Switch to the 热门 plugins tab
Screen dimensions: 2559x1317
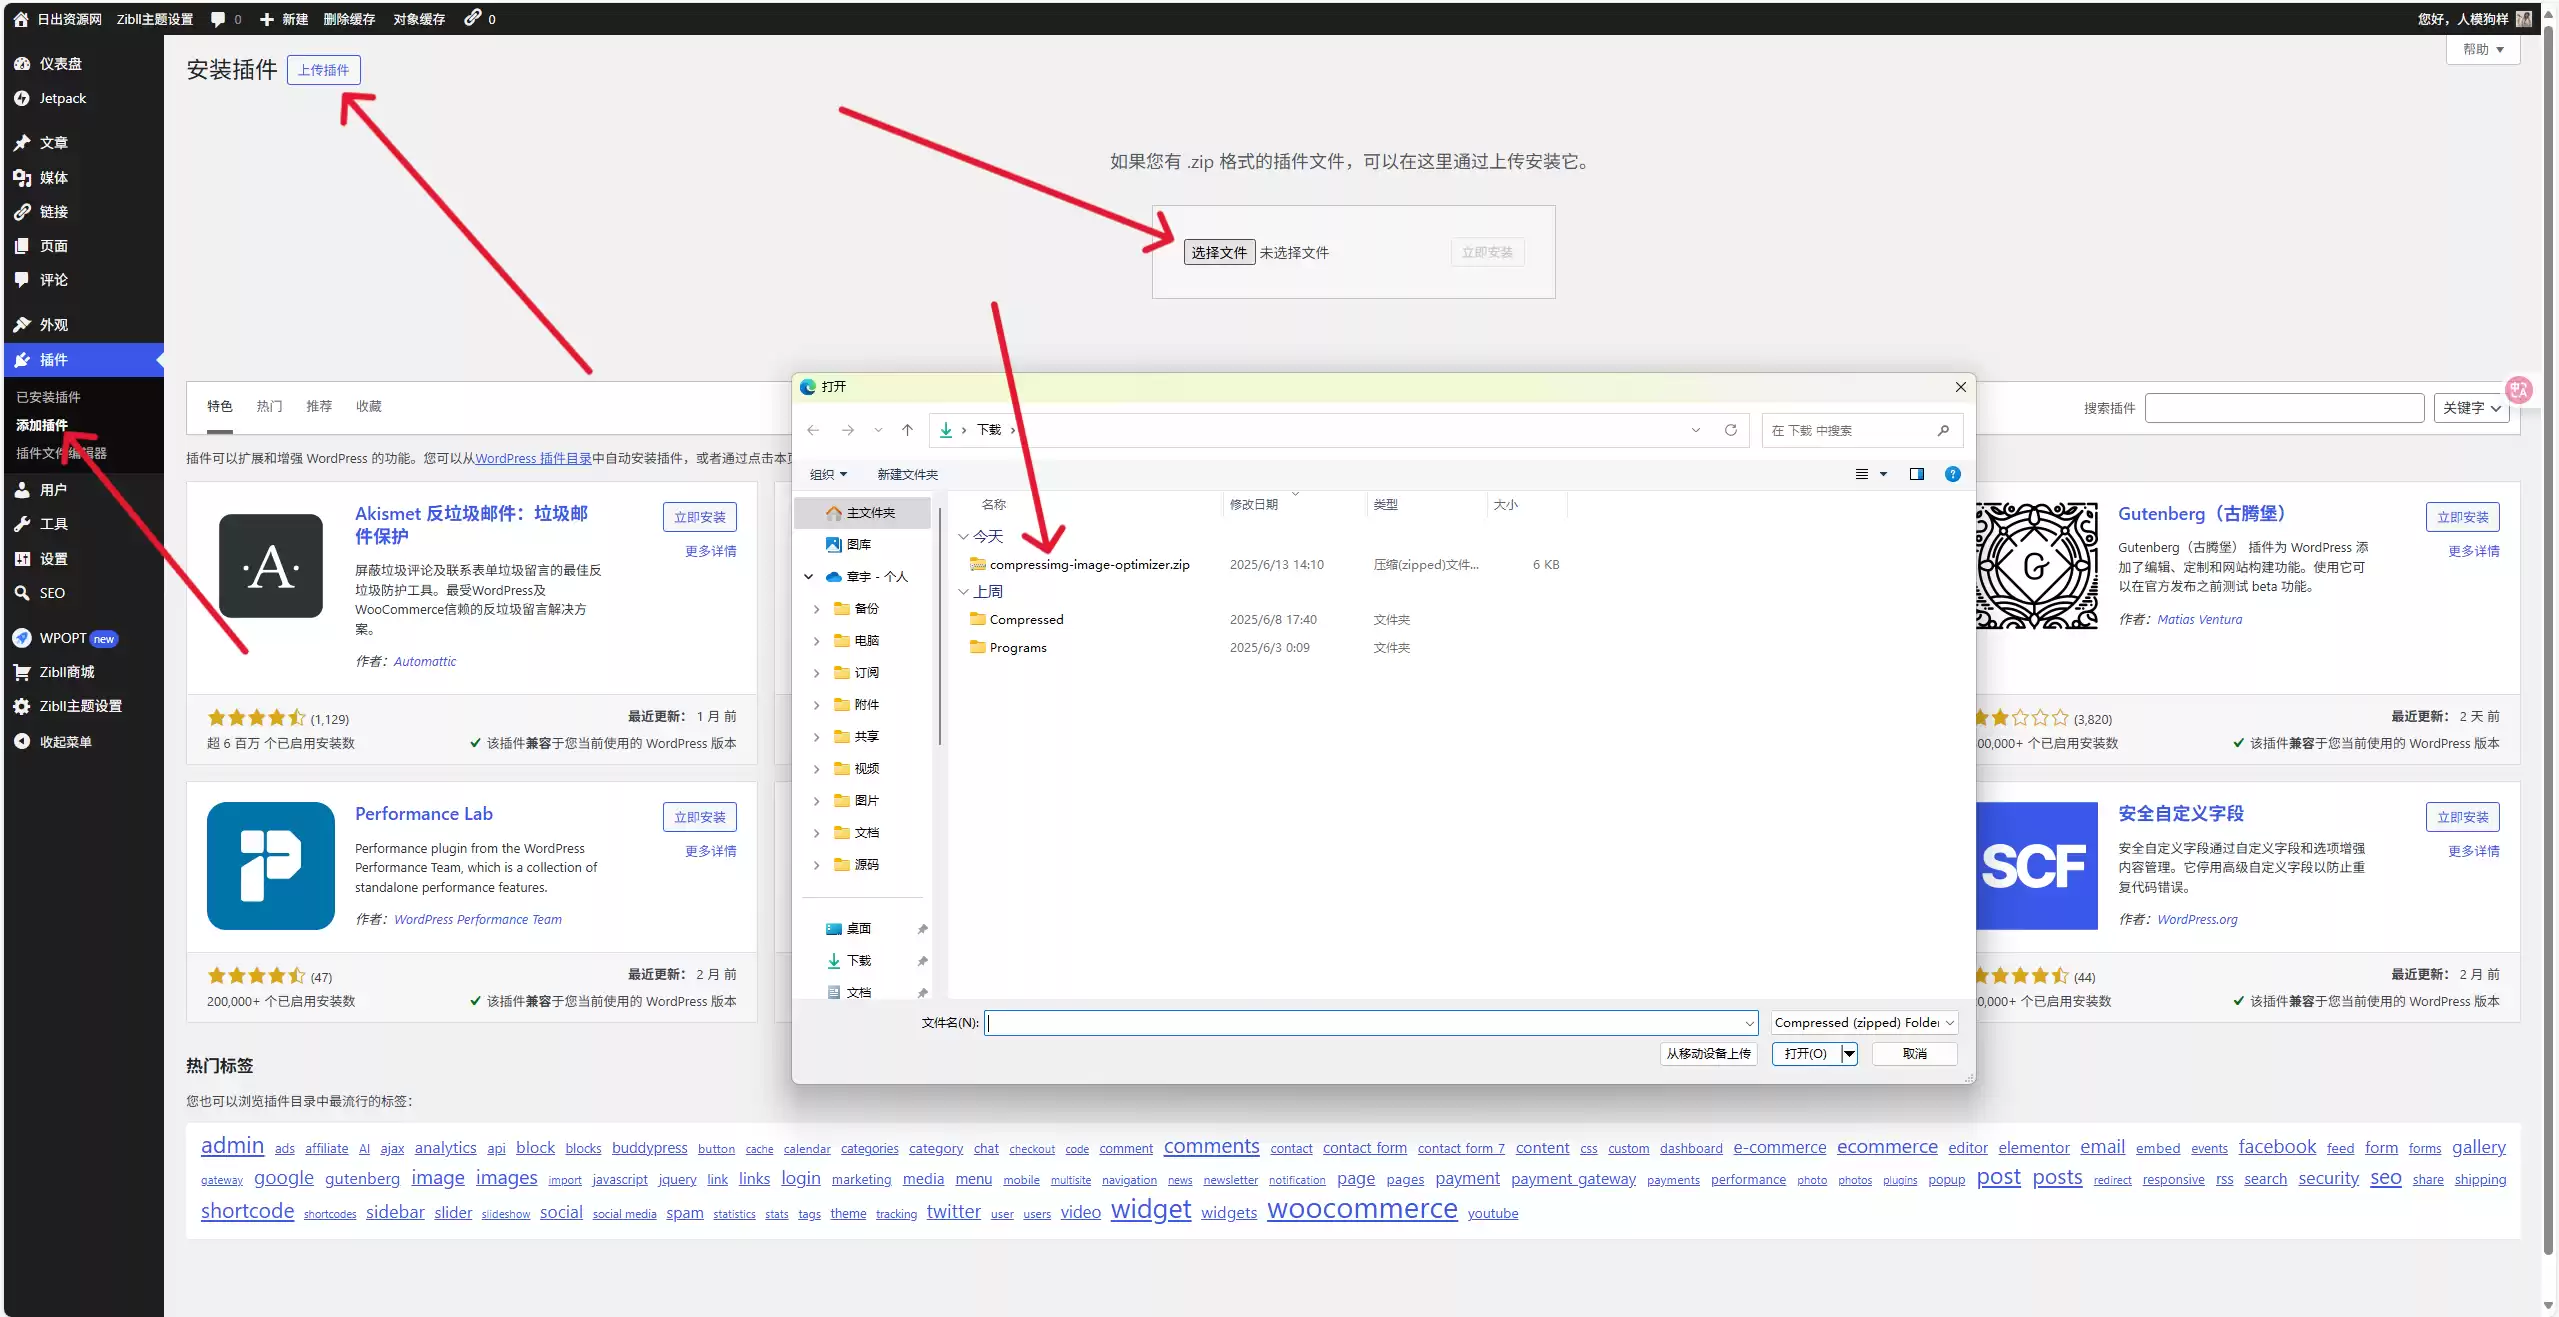(269, 406)
